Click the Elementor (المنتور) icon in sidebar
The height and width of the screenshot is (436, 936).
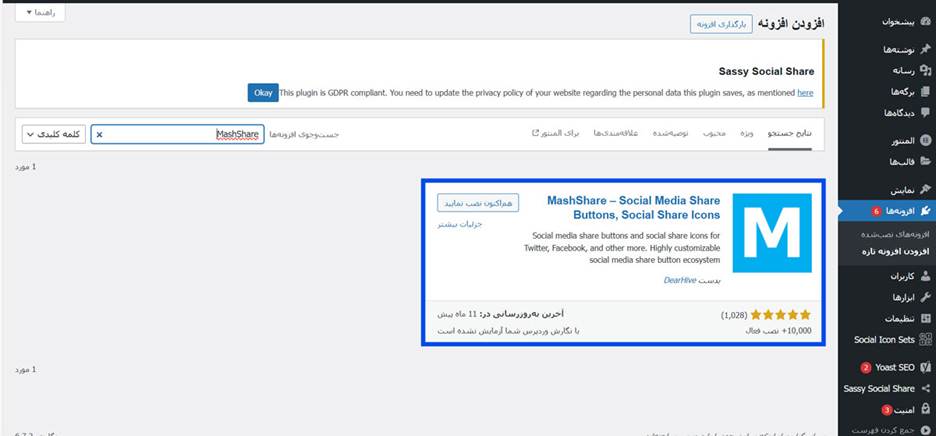coord(925,141)
